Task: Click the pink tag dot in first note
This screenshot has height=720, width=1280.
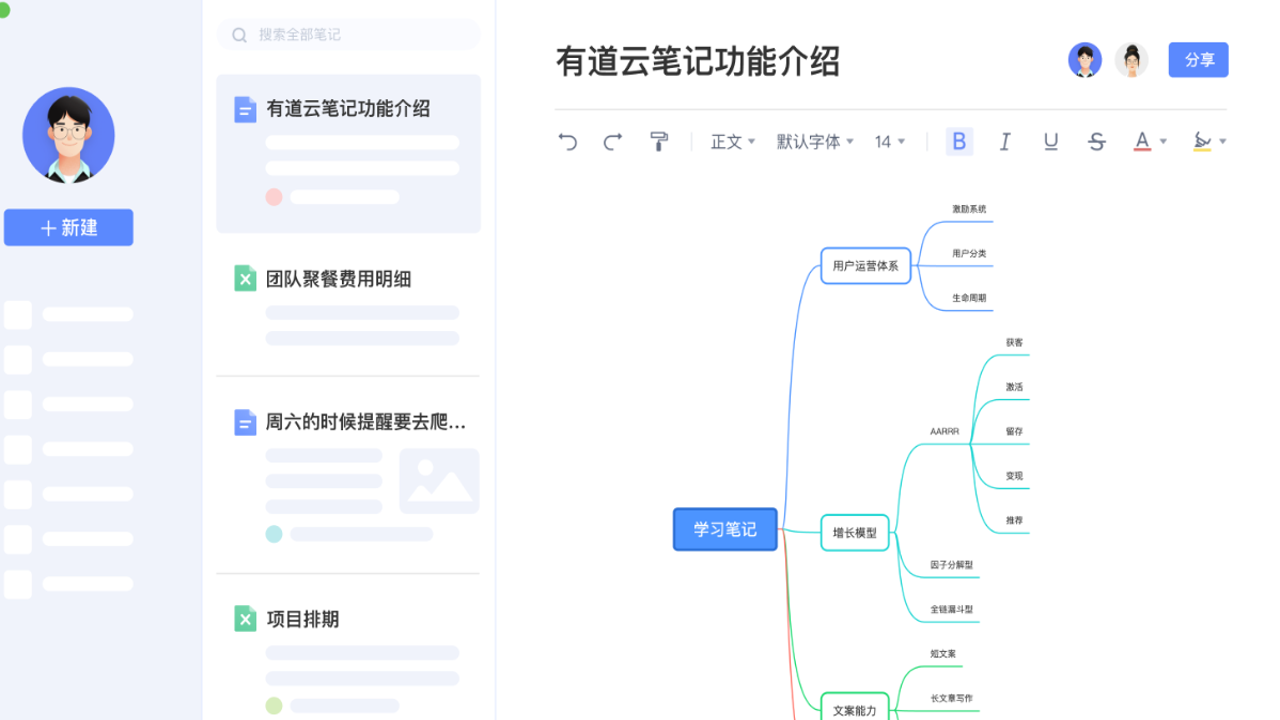Action: click(274, 197)
